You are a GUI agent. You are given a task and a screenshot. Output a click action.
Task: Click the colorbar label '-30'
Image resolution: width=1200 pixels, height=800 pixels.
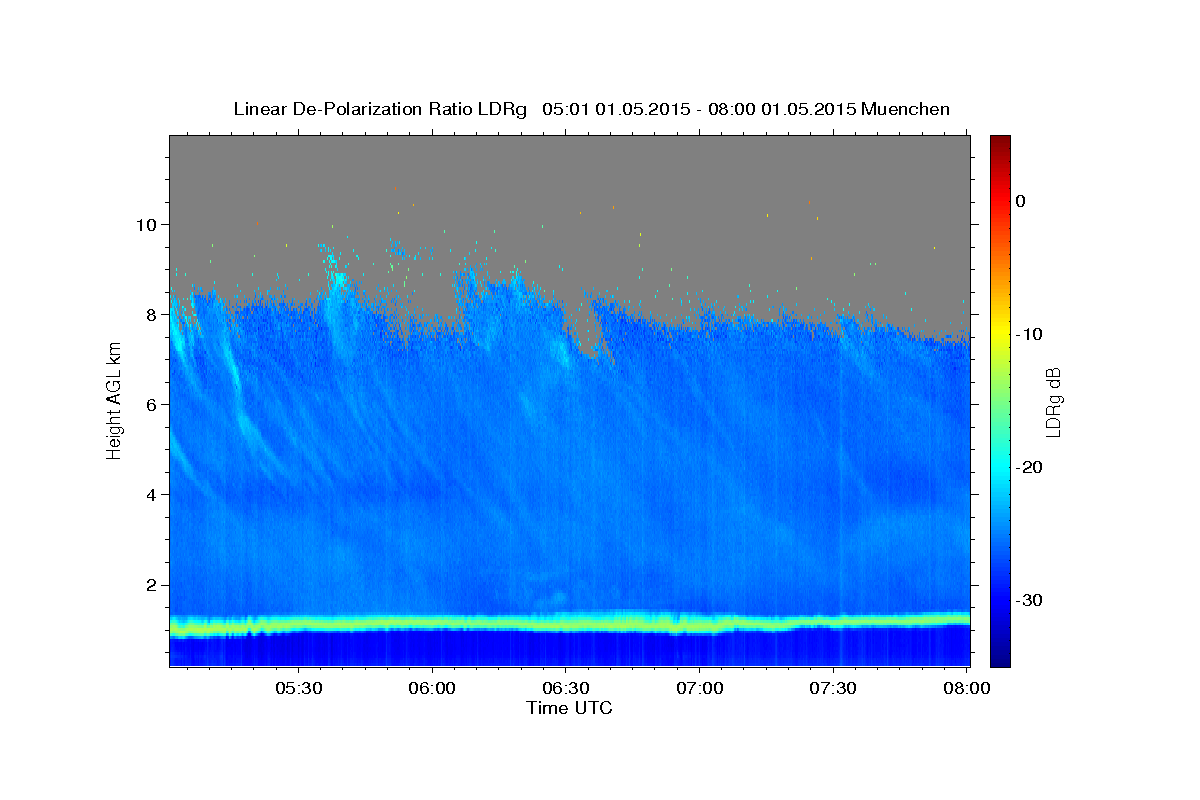point(1031,600)
